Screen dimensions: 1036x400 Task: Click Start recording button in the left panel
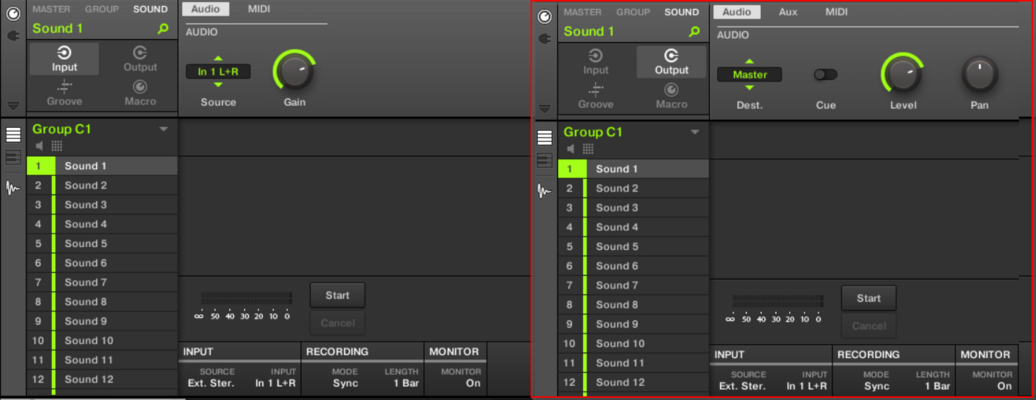coord(337,296)
